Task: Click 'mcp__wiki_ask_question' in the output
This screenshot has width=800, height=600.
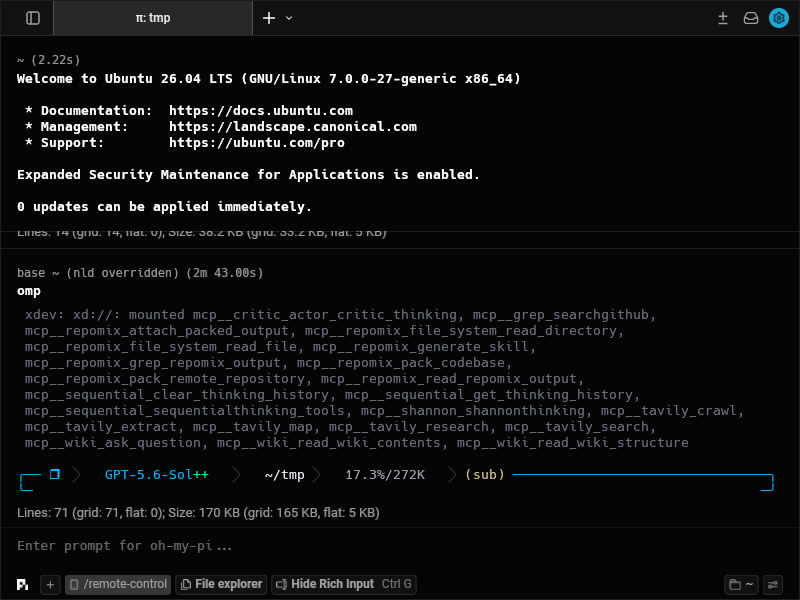Action: [x=113, y=442]
